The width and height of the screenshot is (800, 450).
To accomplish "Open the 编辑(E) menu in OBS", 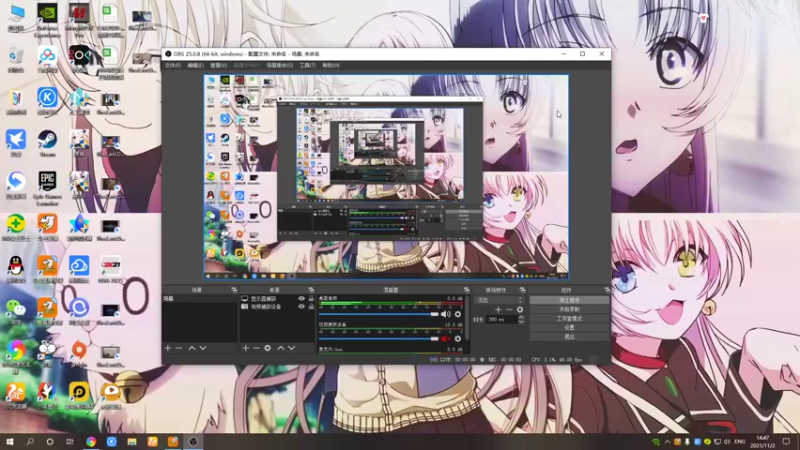I will (195, 65).
